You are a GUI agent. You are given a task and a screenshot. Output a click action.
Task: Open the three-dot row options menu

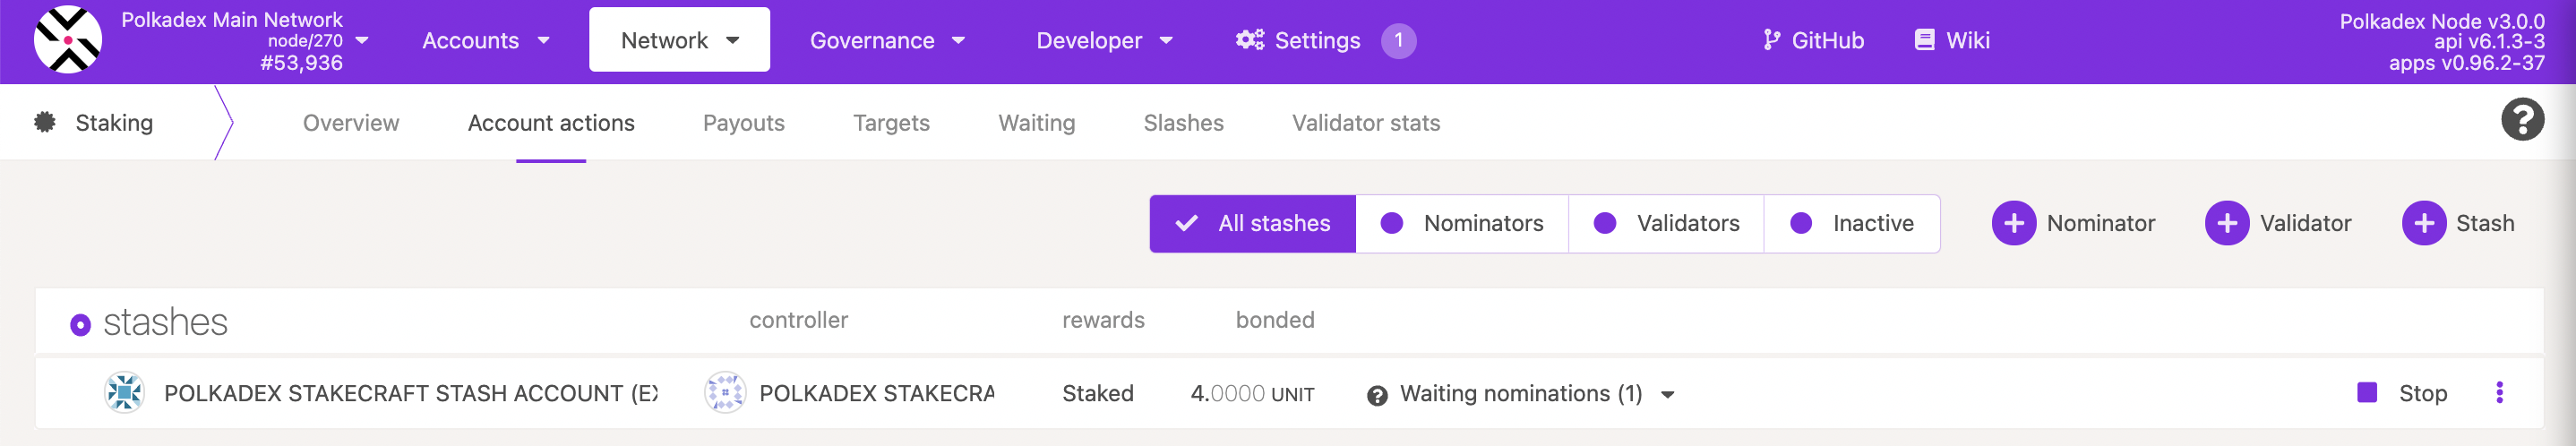2499,393
